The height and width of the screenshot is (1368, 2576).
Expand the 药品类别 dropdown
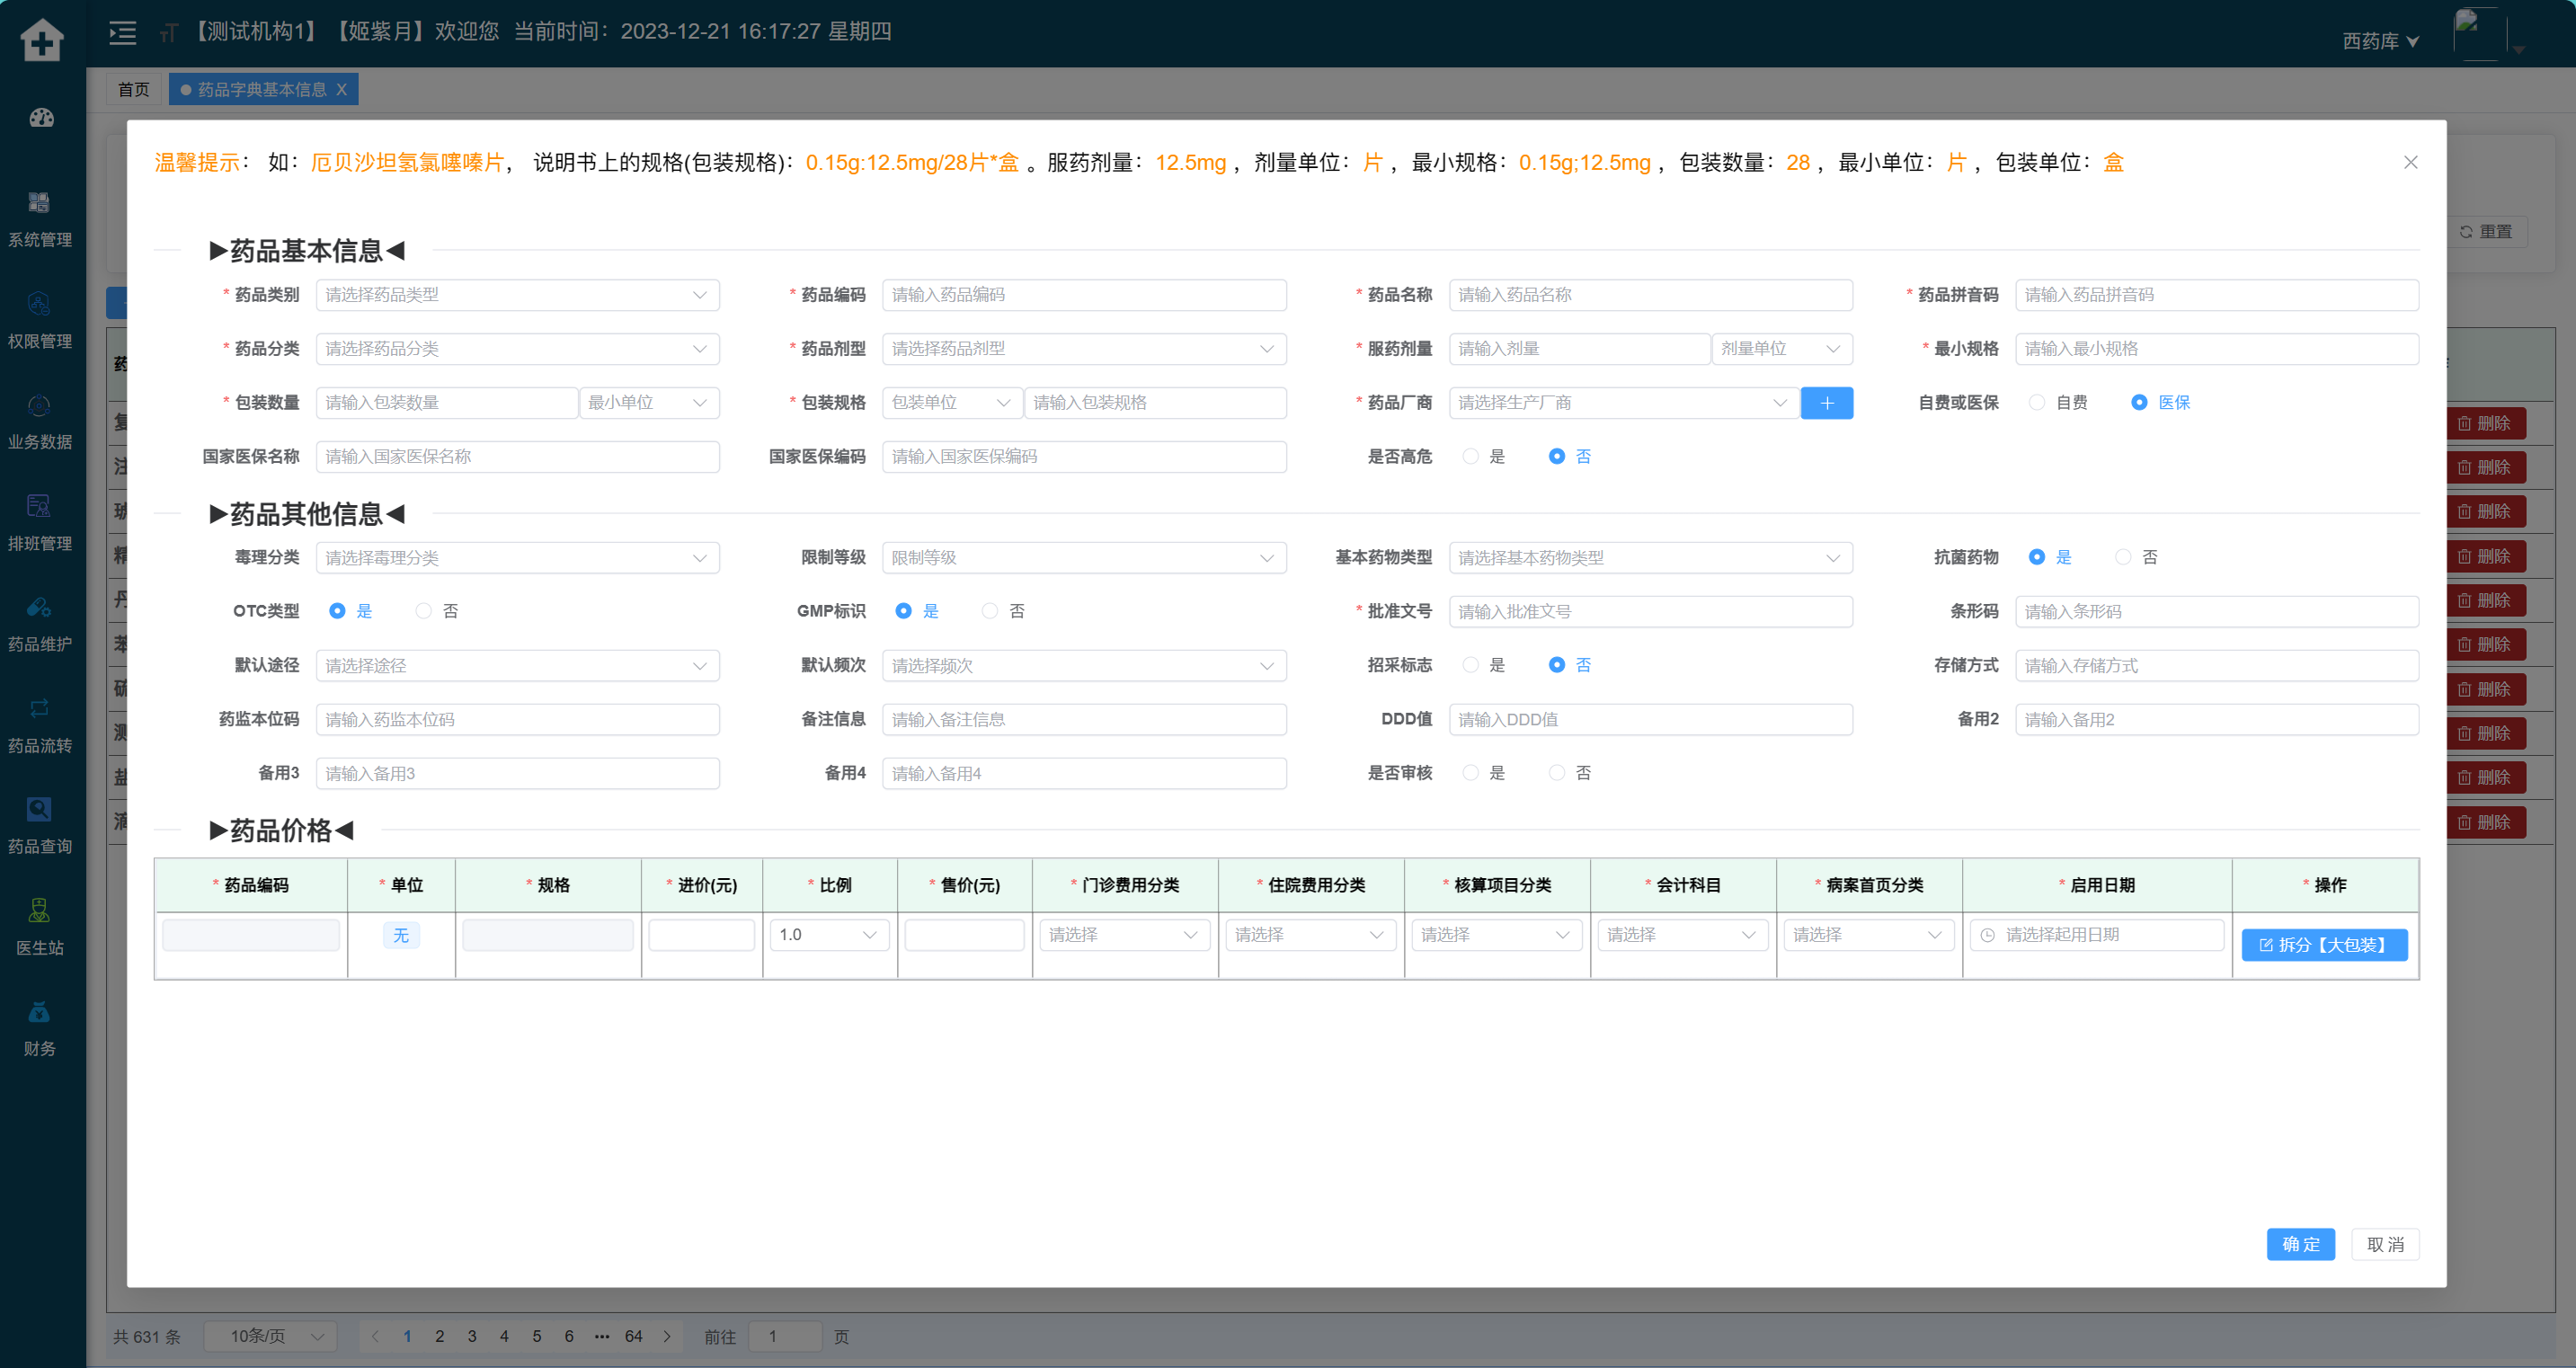click(x=517, y=295)
